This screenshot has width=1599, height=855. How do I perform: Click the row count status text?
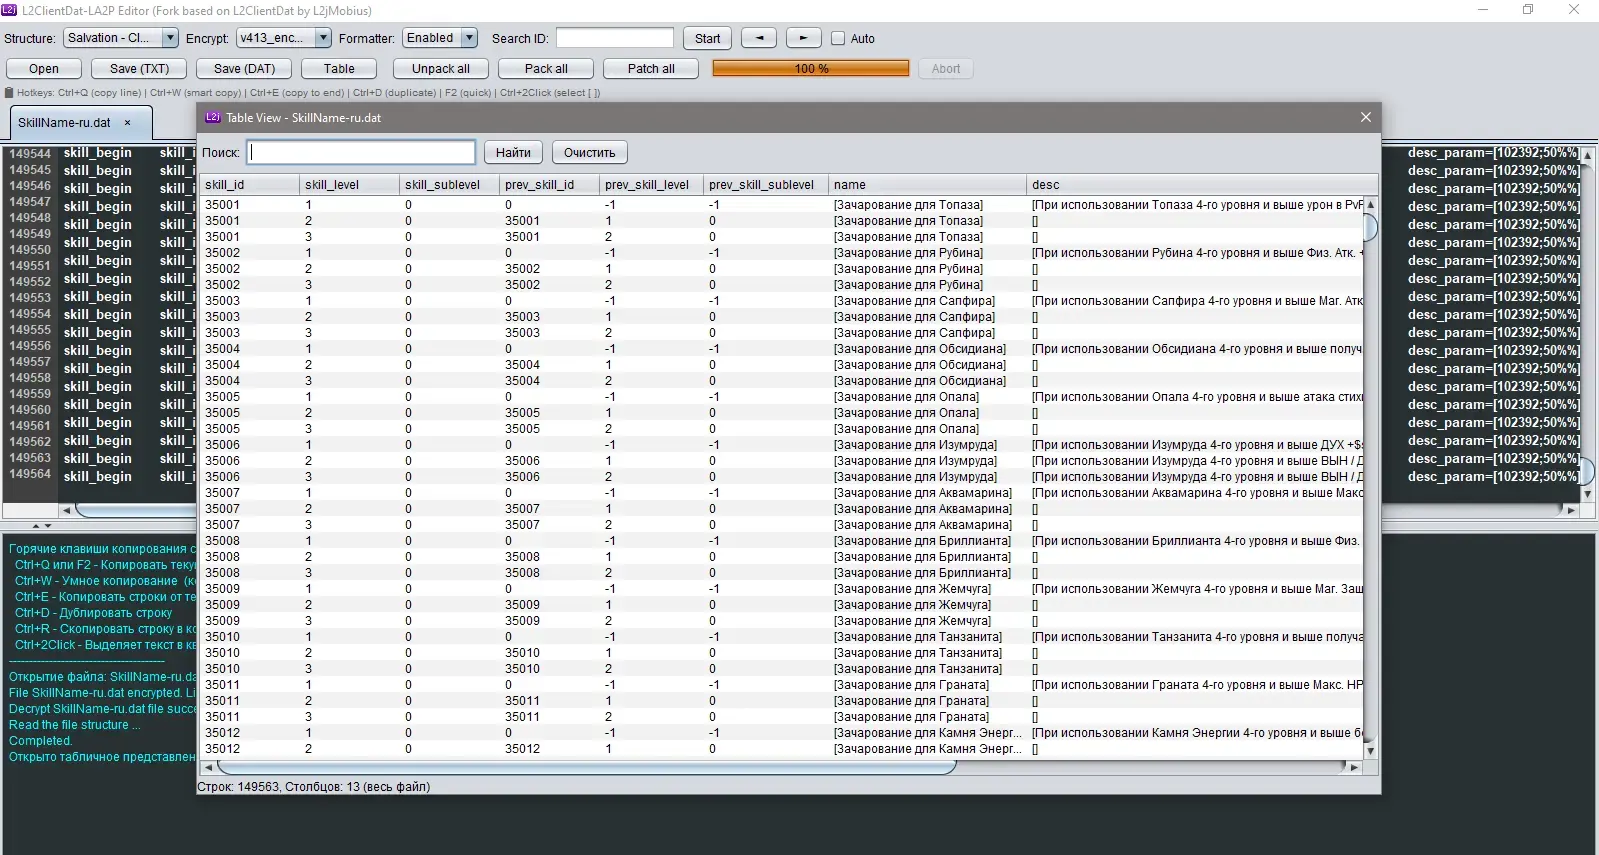click(x=314, y=787)
